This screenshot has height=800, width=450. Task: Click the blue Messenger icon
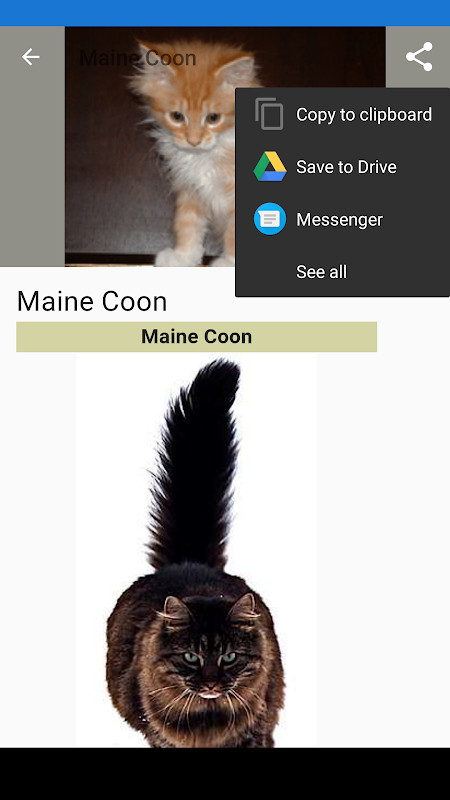[270, 219]
